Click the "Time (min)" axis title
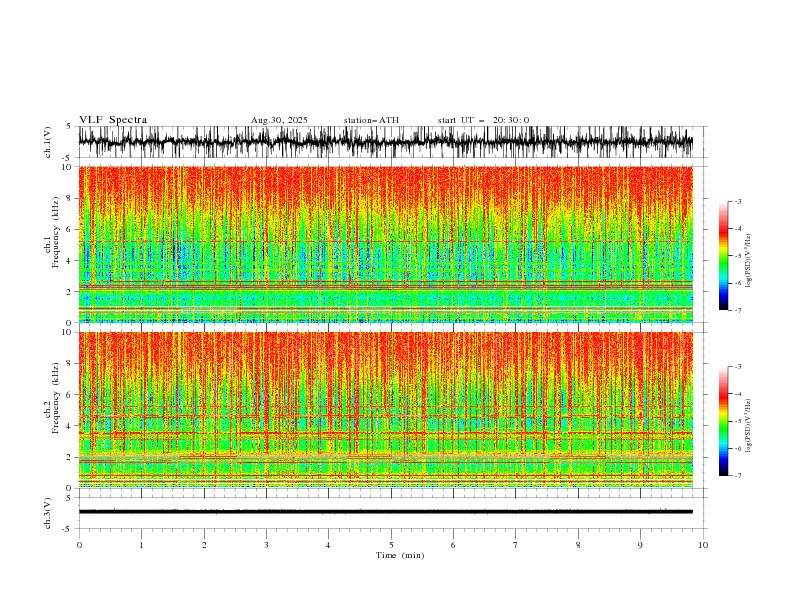 click(x=400, y=555)
